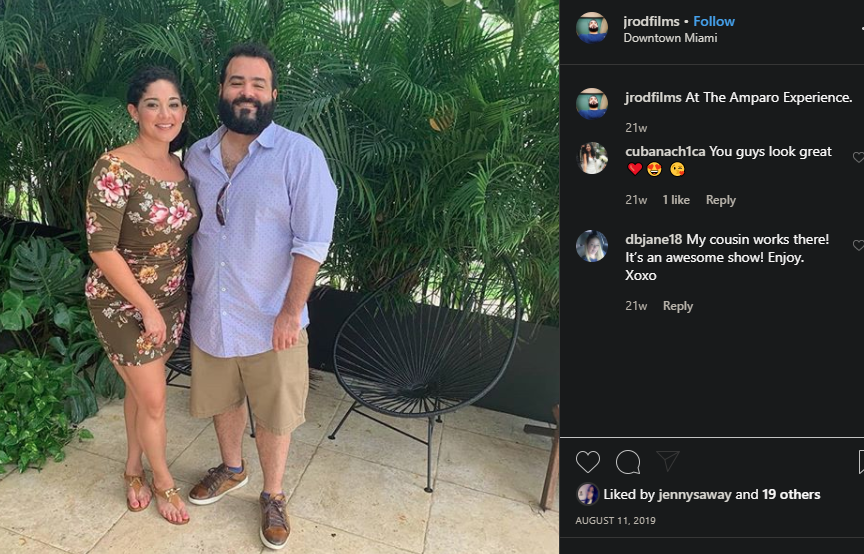Like dbjane18's comment with small heart

click(858, 245)
